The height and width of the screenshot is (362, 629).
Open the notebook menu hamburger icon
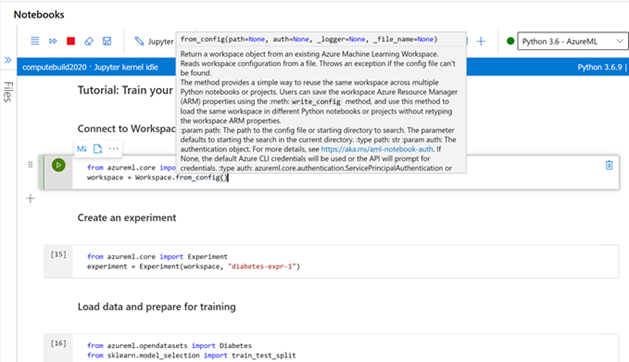point(35,41)
